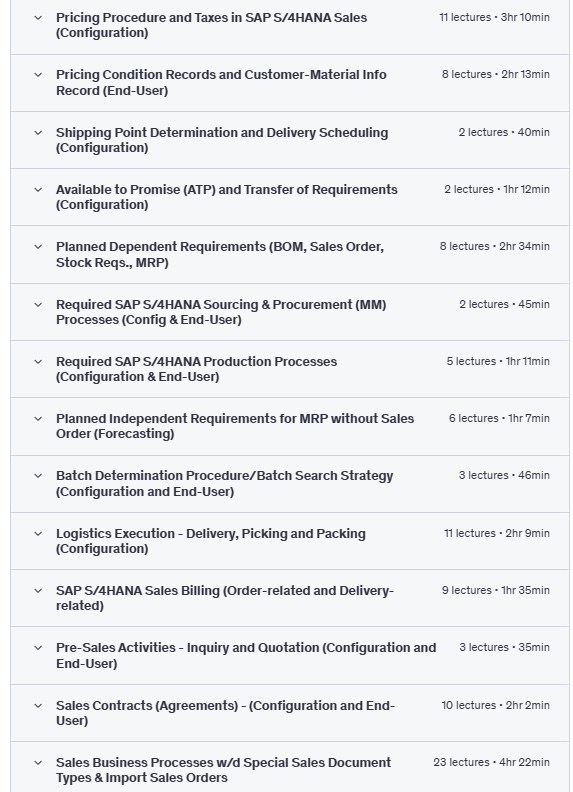The width and height of the screenshot is (573, 792).
Task: Open Logistics Execution - Delivery, Picking and Packing title
Action: coord(211,541)
